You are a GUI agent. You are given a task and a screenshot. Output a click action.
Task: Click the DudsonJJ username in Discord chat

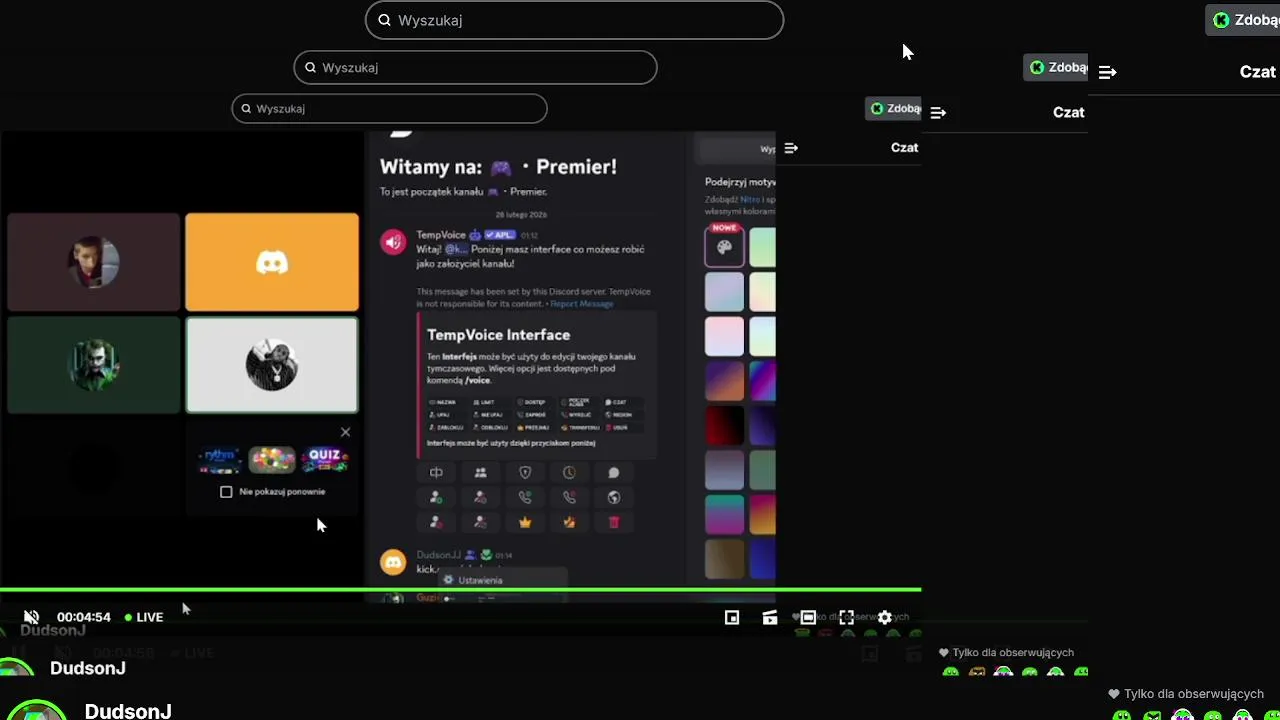pos(439,555)
